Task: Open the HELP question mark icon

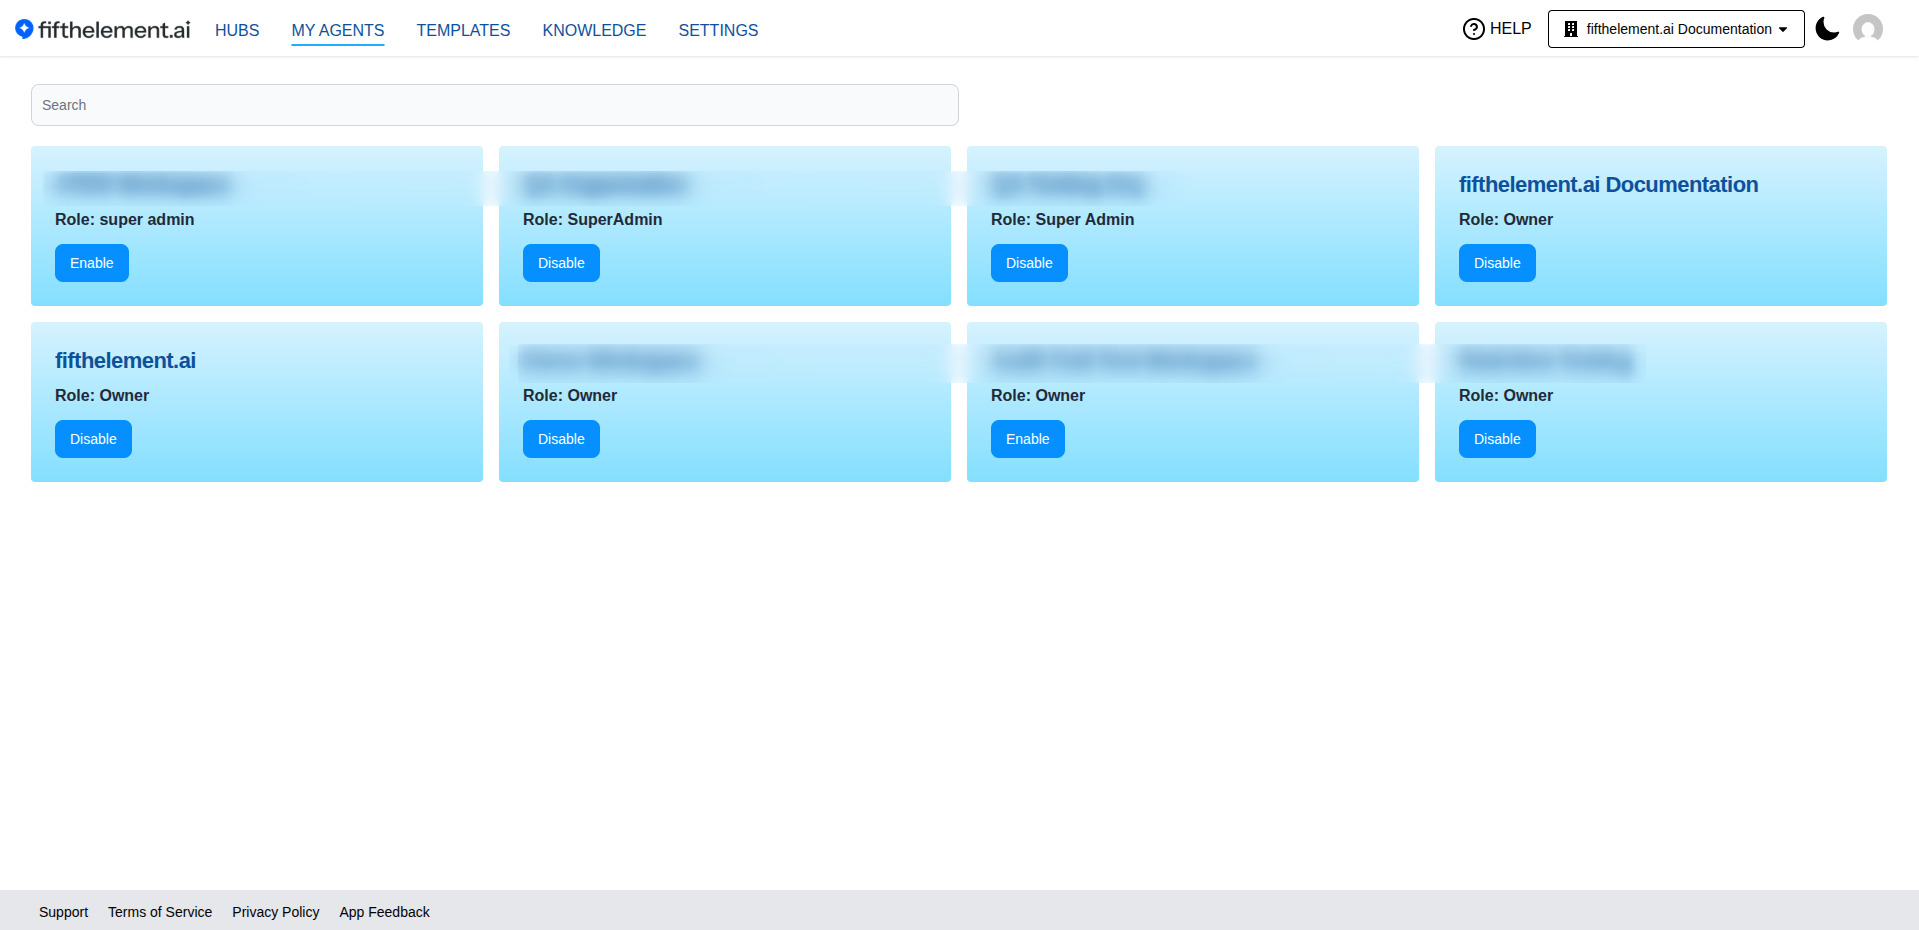Action: [x=1473, y=29]
